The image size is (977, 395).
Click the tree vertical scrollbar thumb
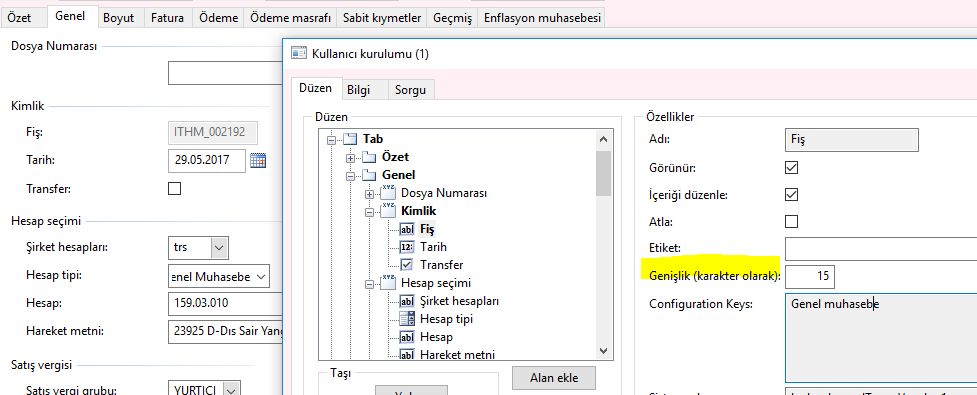[x=603, y=173]
